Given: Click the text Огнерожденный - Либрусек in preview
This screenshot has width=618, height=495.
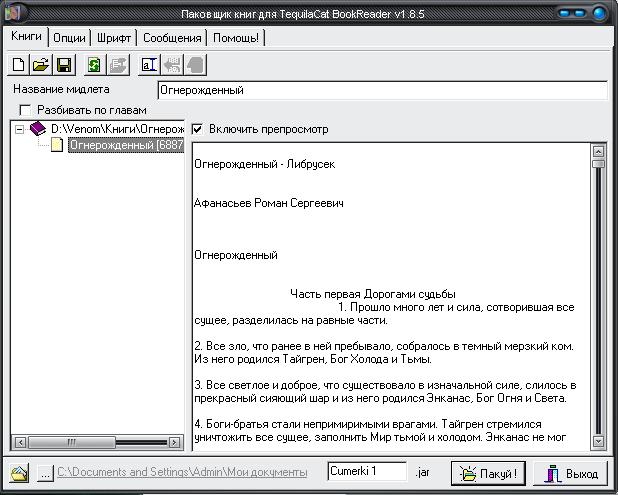Looking at the screenshot, I should 264,164.
